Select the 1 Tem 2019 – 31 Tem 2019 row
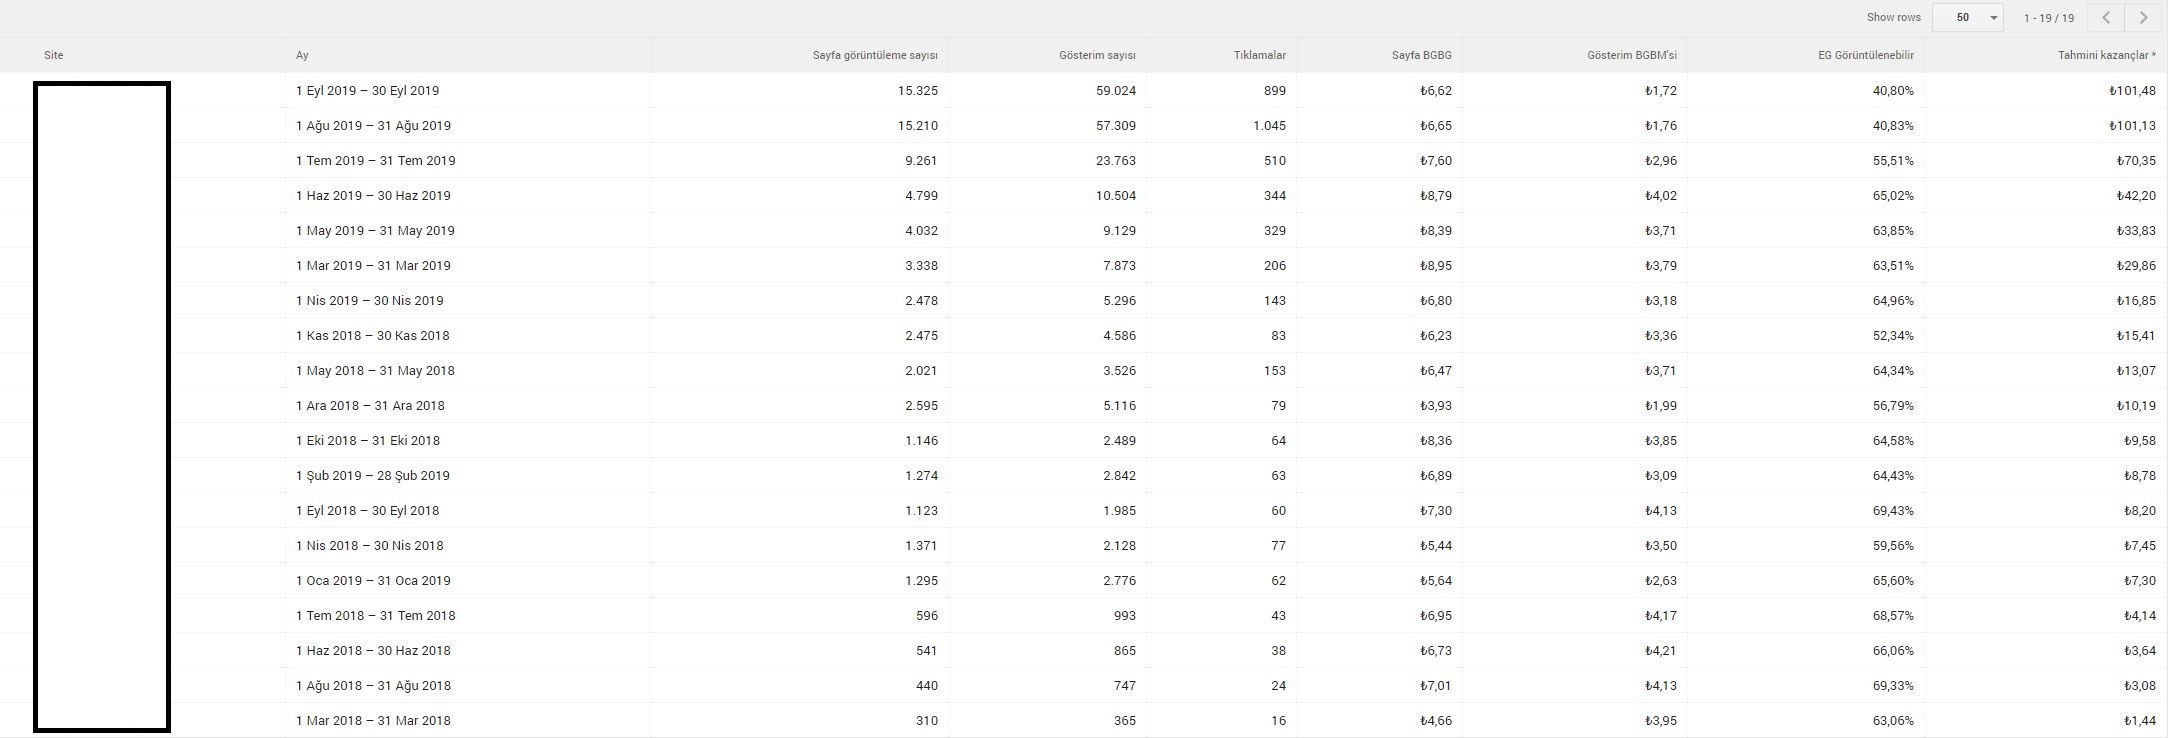 pos(1084,160)
